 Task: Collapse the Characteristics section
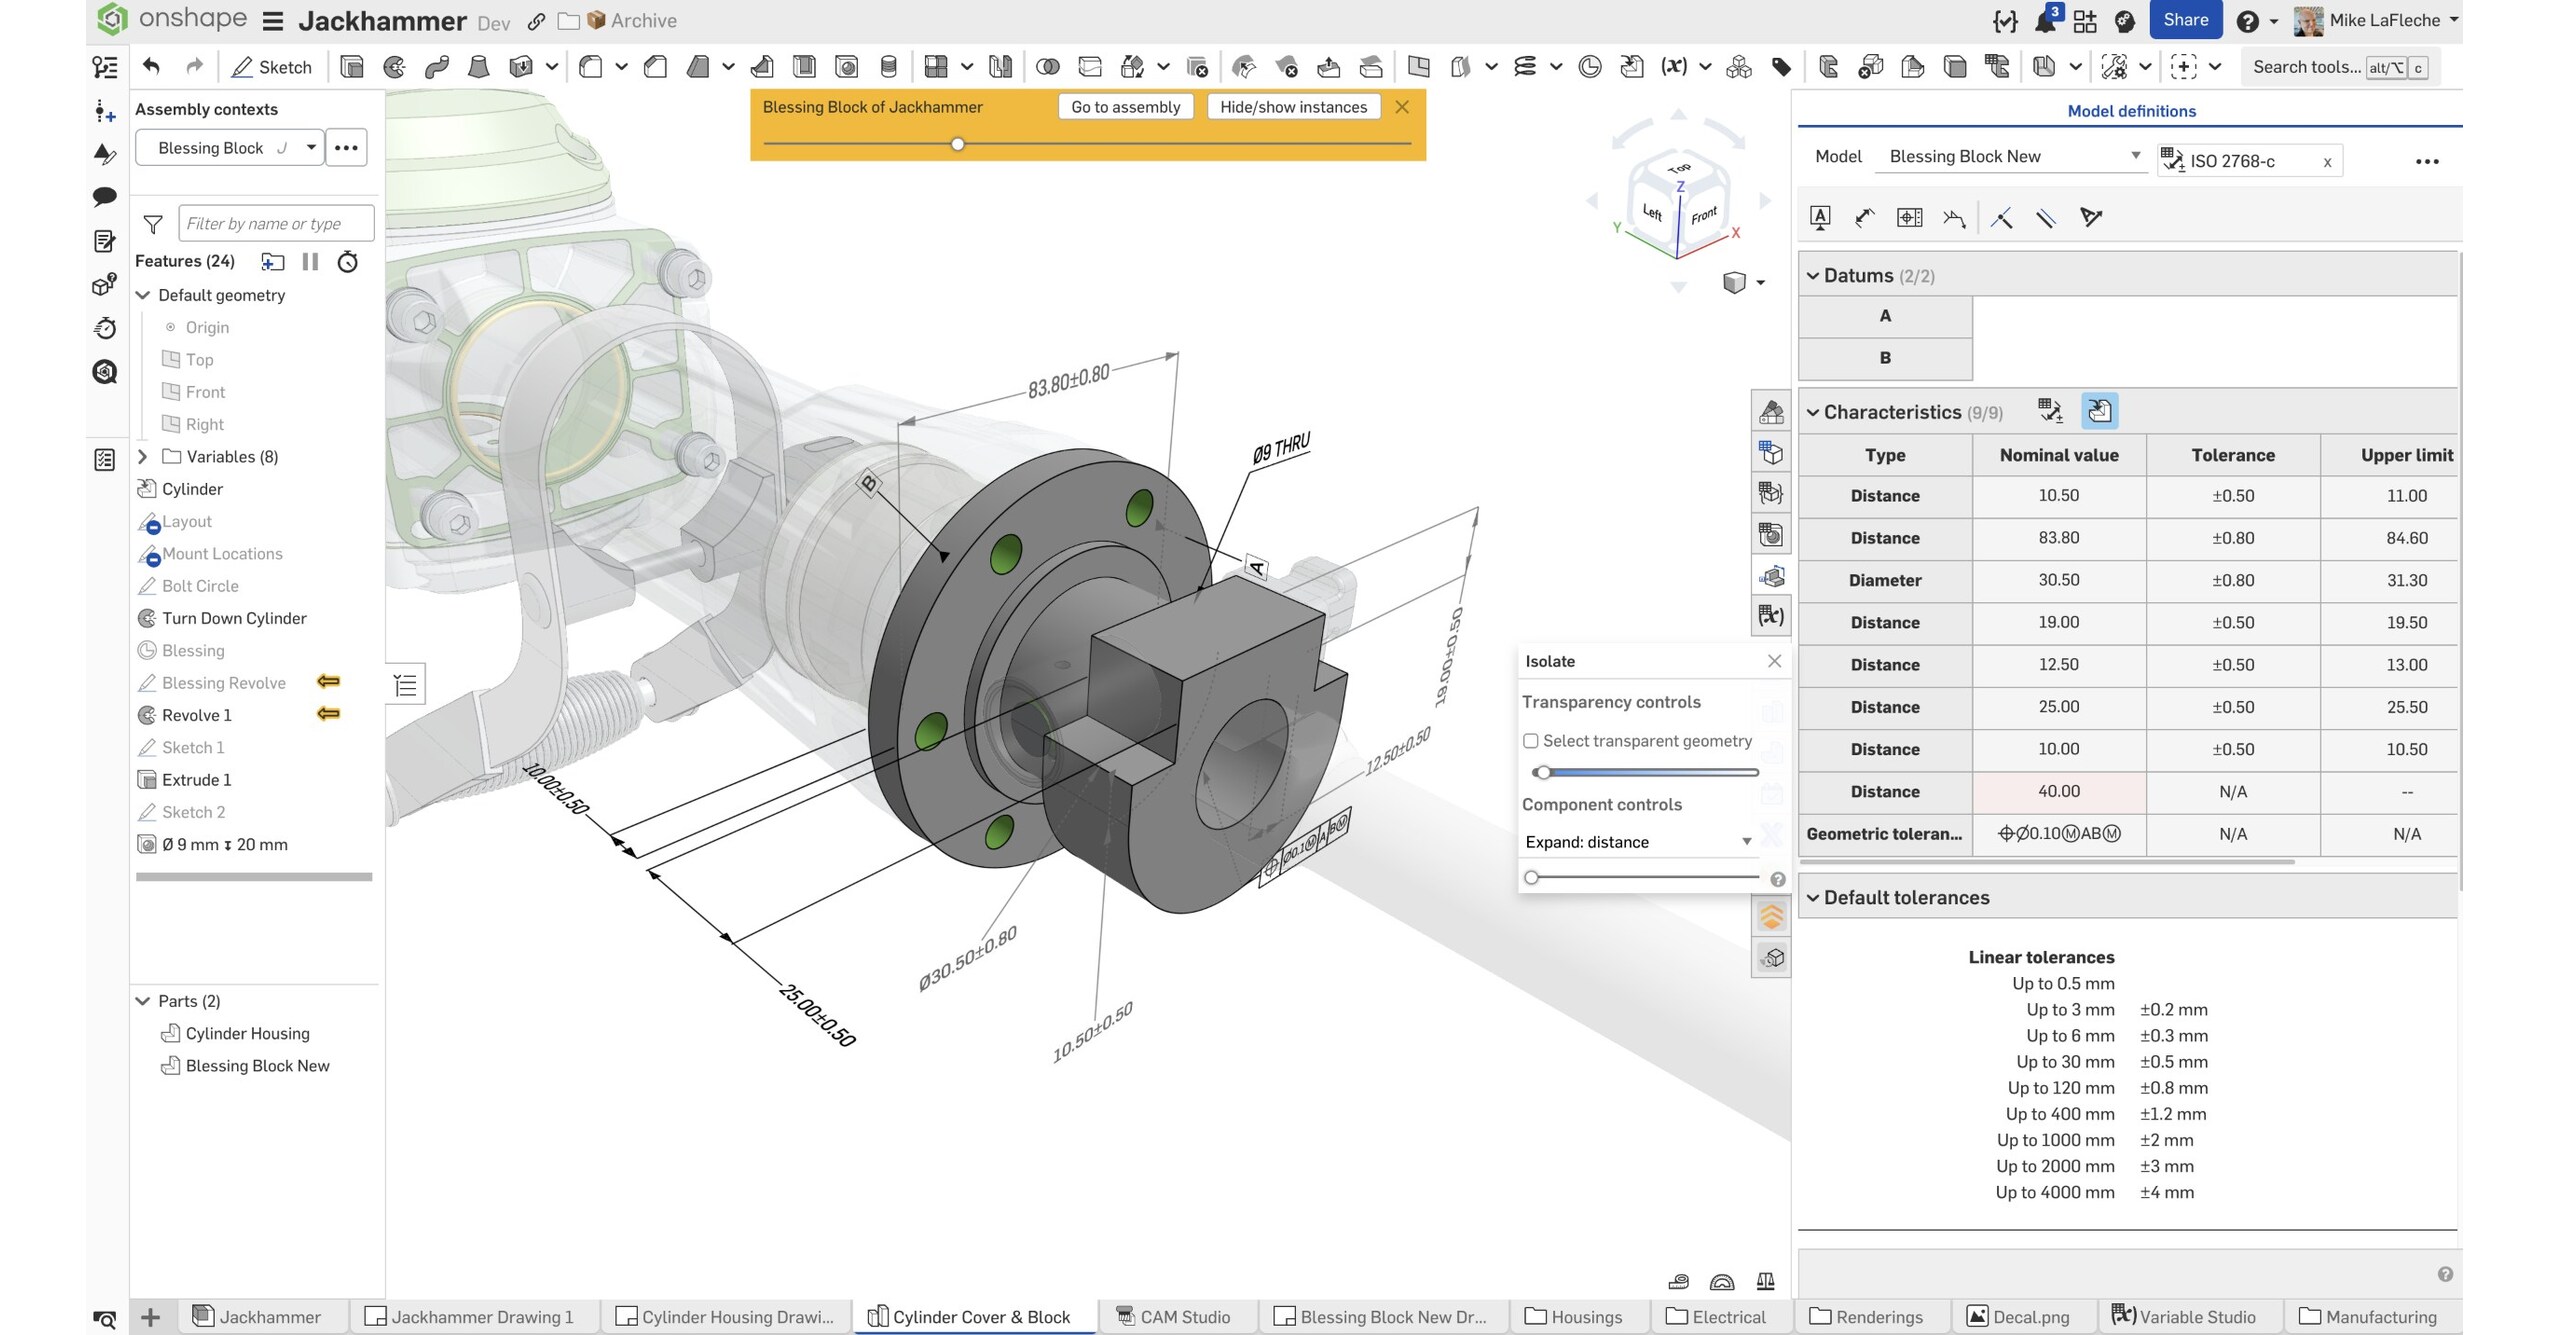point(1812,412)
